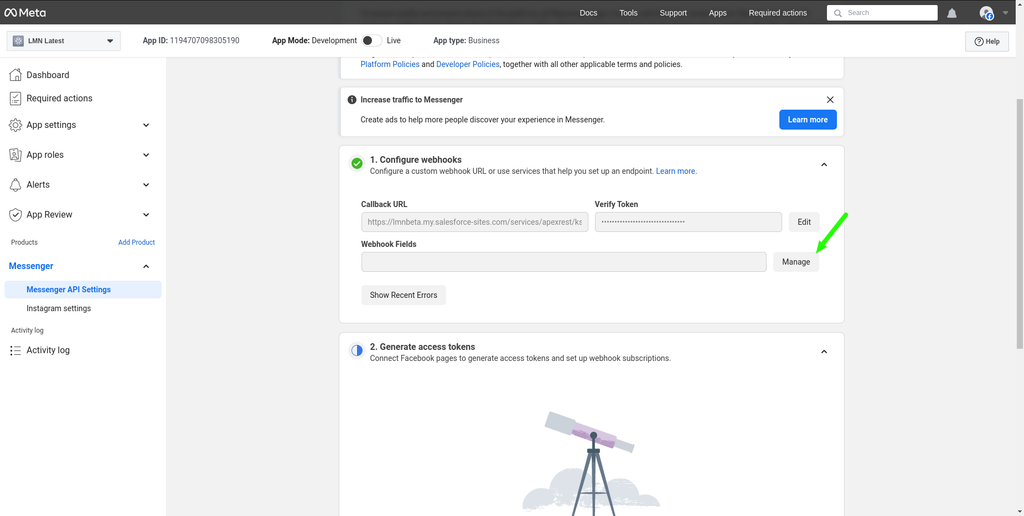The image size is (1024, 516).
Task: Collapse the Messenger product section
Action: [x=146, y=266]
